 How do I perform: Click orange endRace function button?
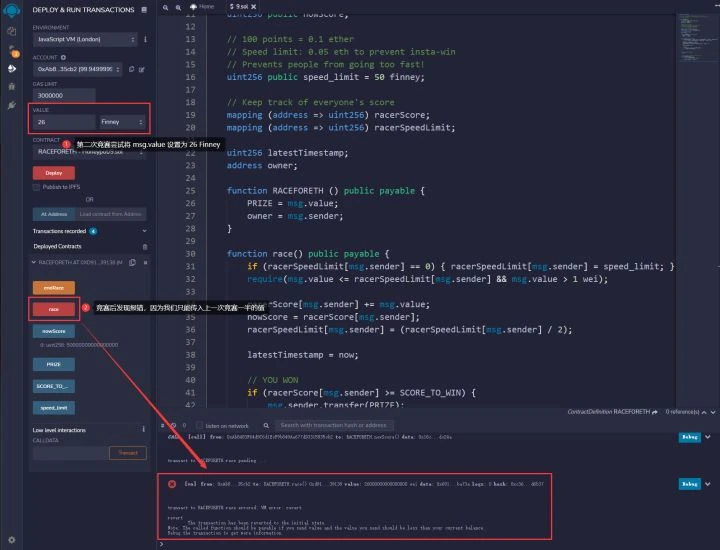tap(54, 288)
